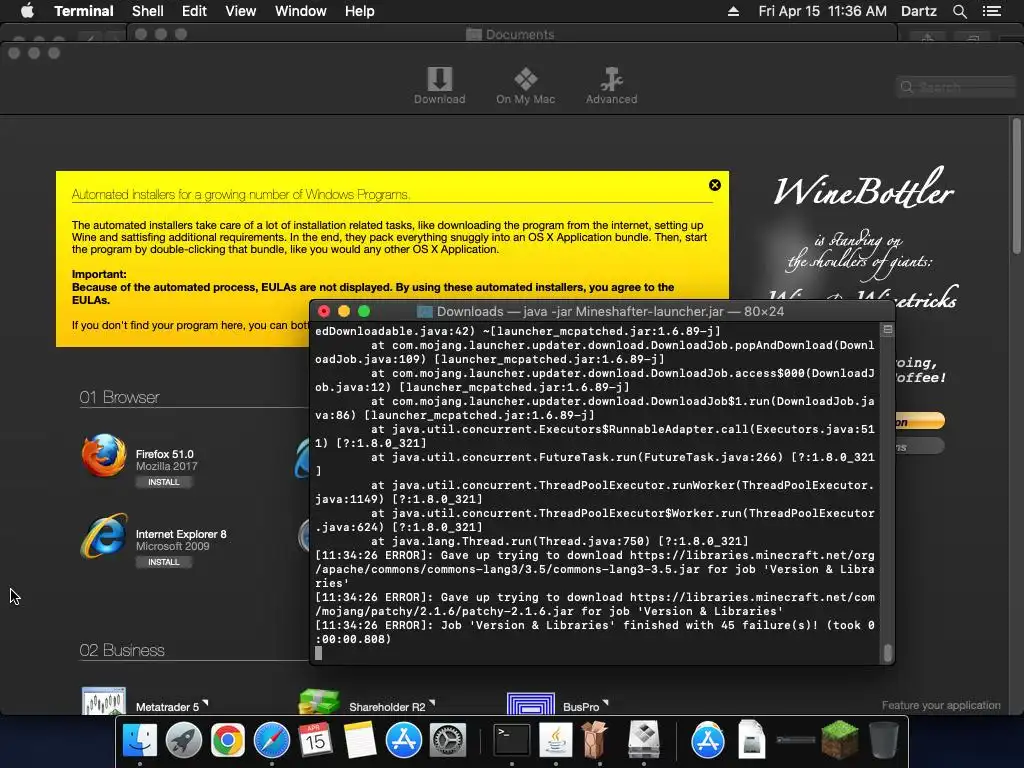The image size is (1024, 768).
Task: Click the 01 Browser section heading
Action: 119,397
